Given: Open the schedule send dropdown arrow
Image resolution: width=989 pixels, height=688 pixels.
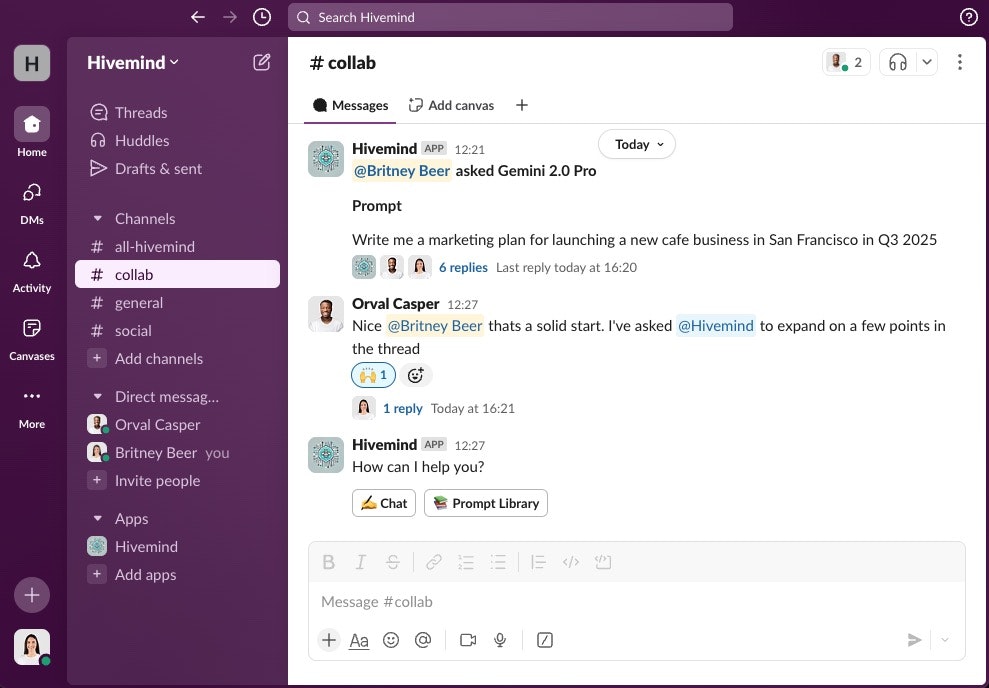Looking at the screenshot, I should tap(944, 640).
